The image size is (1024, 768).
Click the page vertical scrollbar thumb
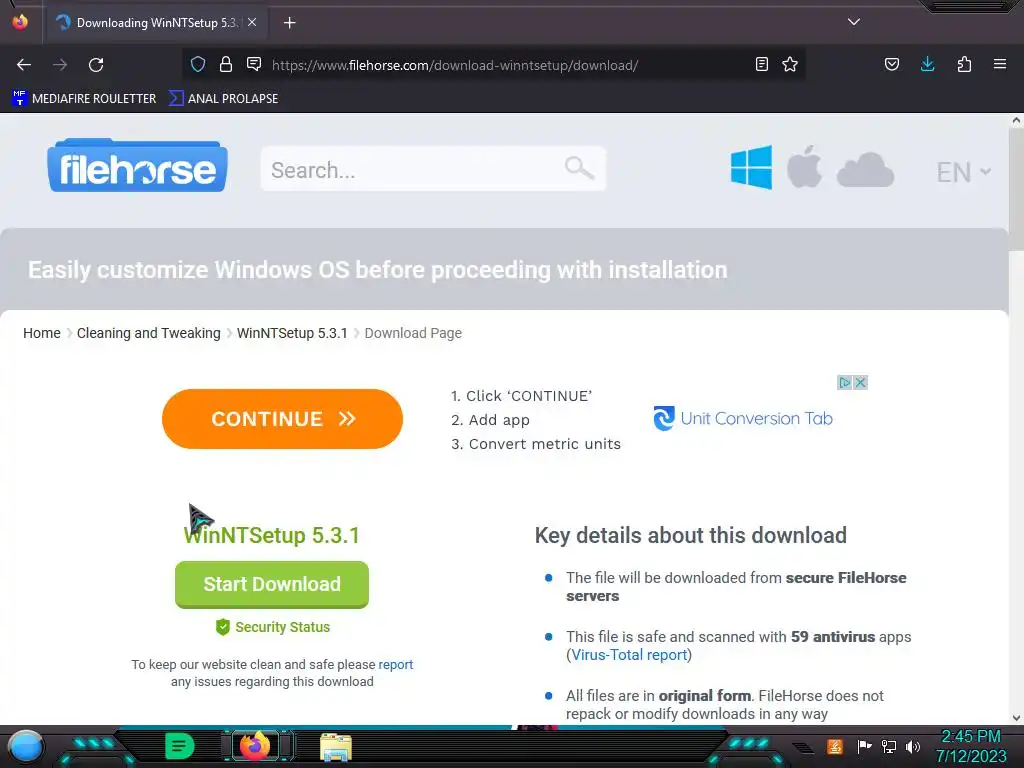click(1016, 189)
